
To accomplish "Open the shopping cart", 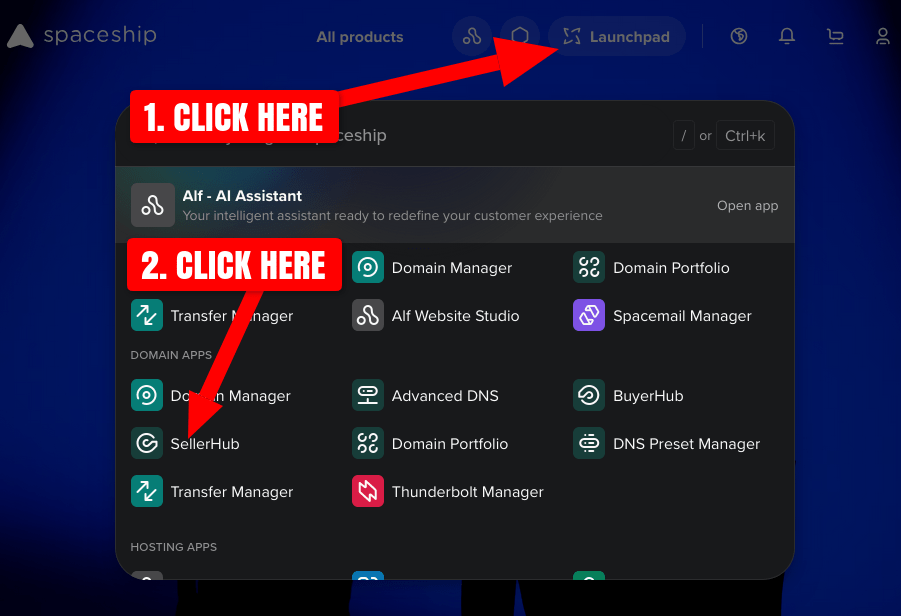I will (x=835, y=36).
